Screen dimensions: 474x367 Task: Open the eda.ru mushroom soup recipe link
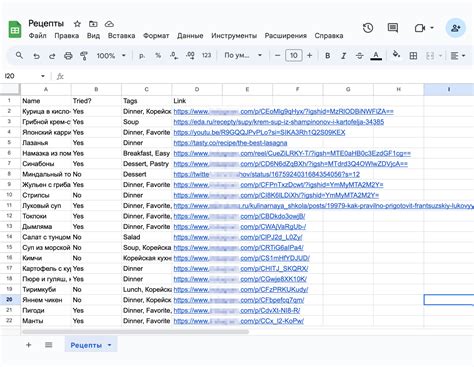click(x=279, y=122)
